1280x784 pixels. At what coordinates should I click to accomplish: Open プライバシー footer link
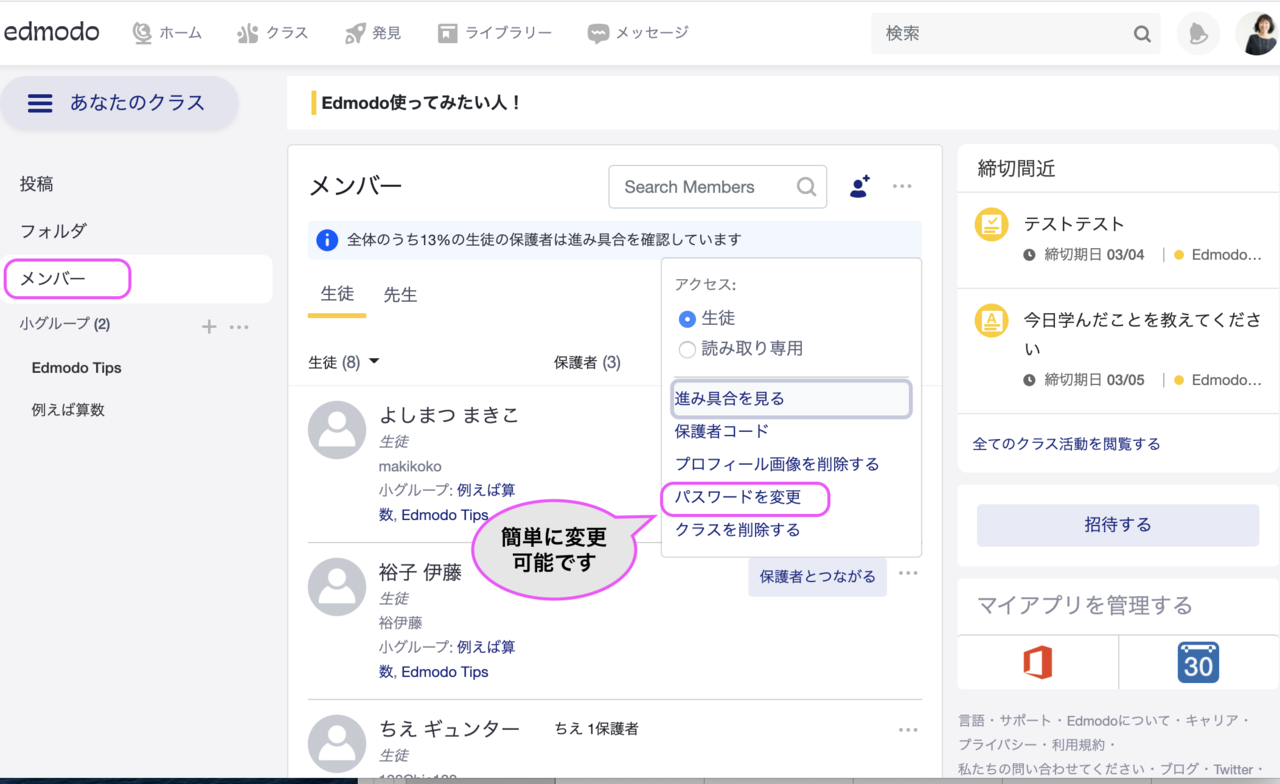pyautogui.click(x=996, y=745)
